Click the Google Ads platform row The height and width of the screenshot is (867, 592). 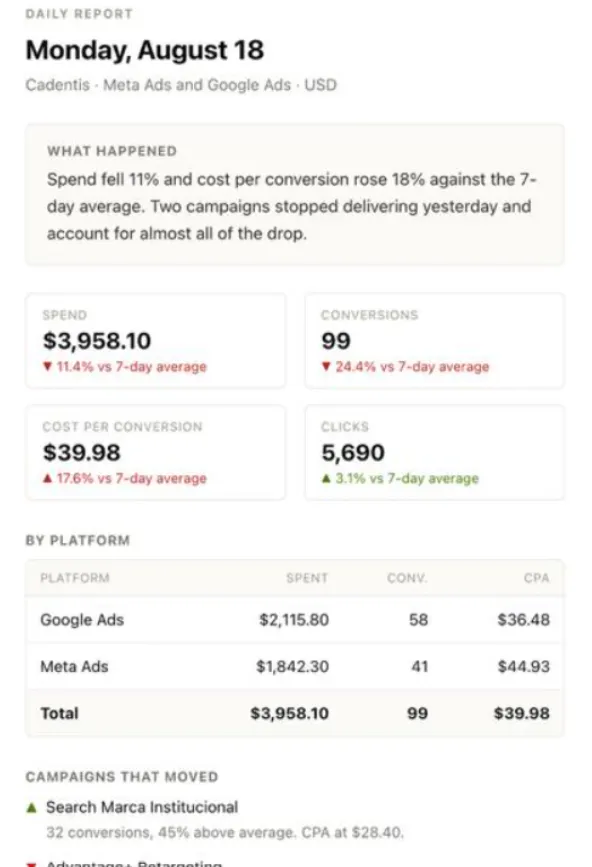coord(295,620)
